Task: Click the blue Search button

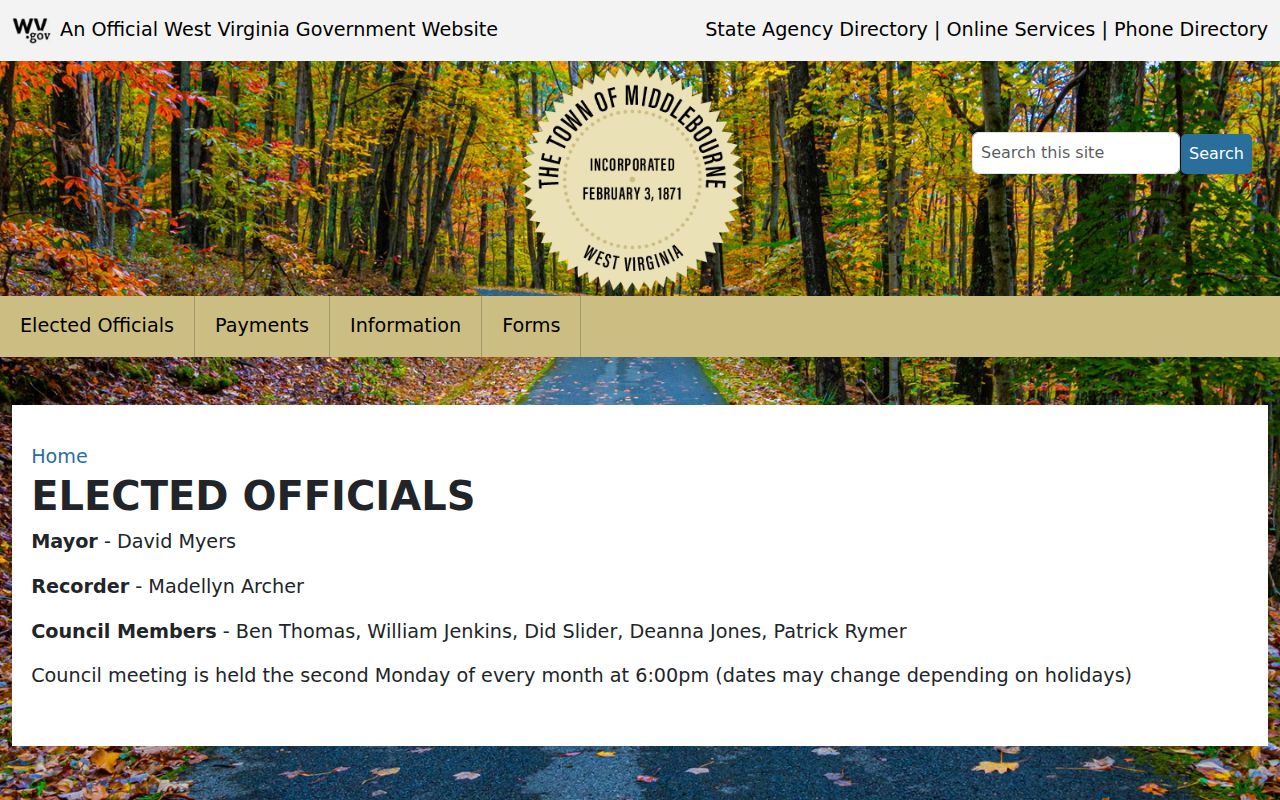Action: [x=1216, y=153]
